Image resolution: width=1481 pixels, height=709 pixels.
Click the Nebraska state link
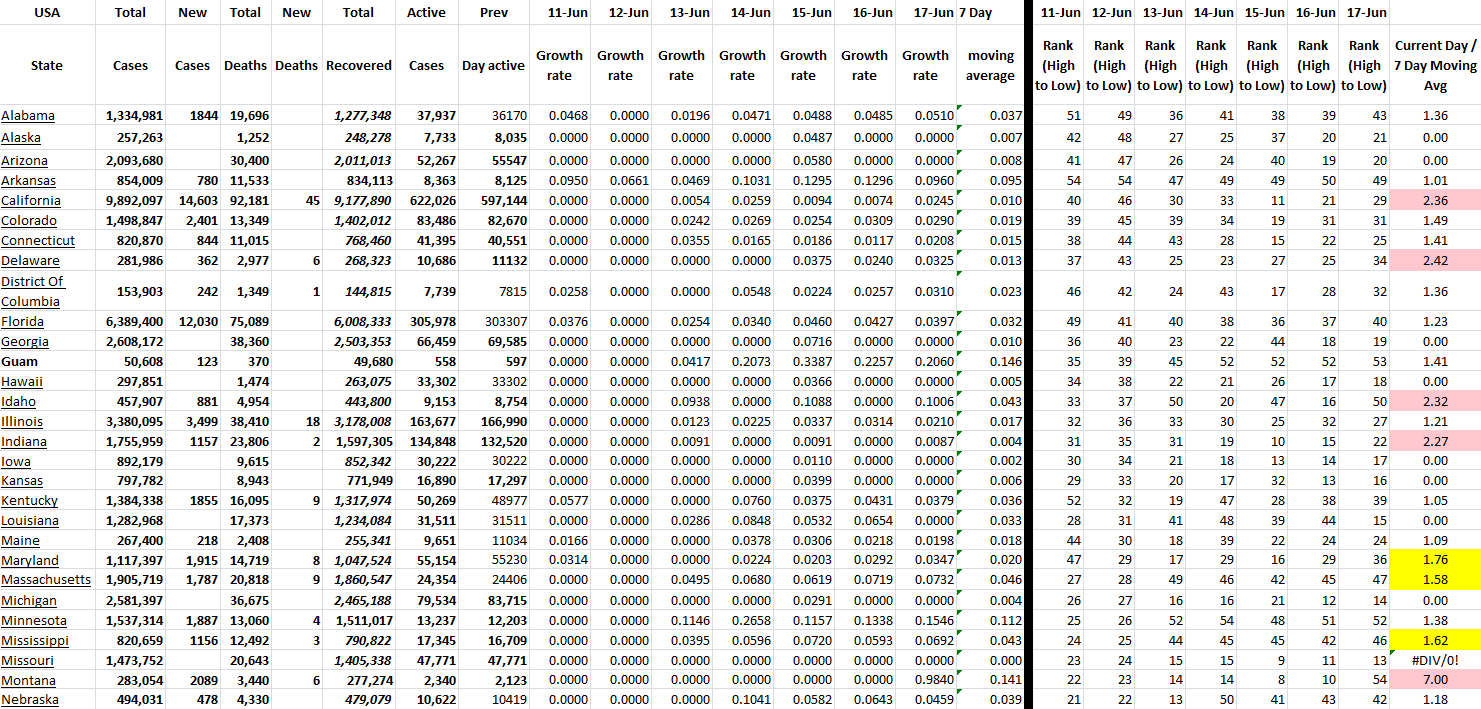(30, 700)
